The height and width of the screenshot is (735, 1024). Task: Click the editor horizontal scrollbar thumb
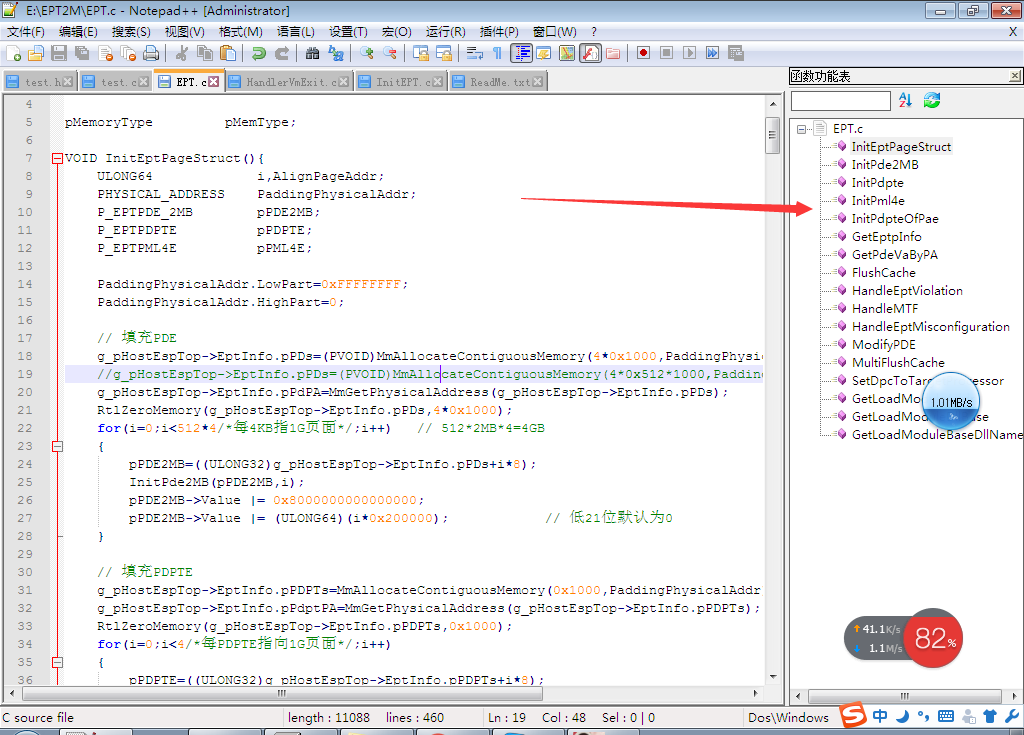tap(282, 693)
